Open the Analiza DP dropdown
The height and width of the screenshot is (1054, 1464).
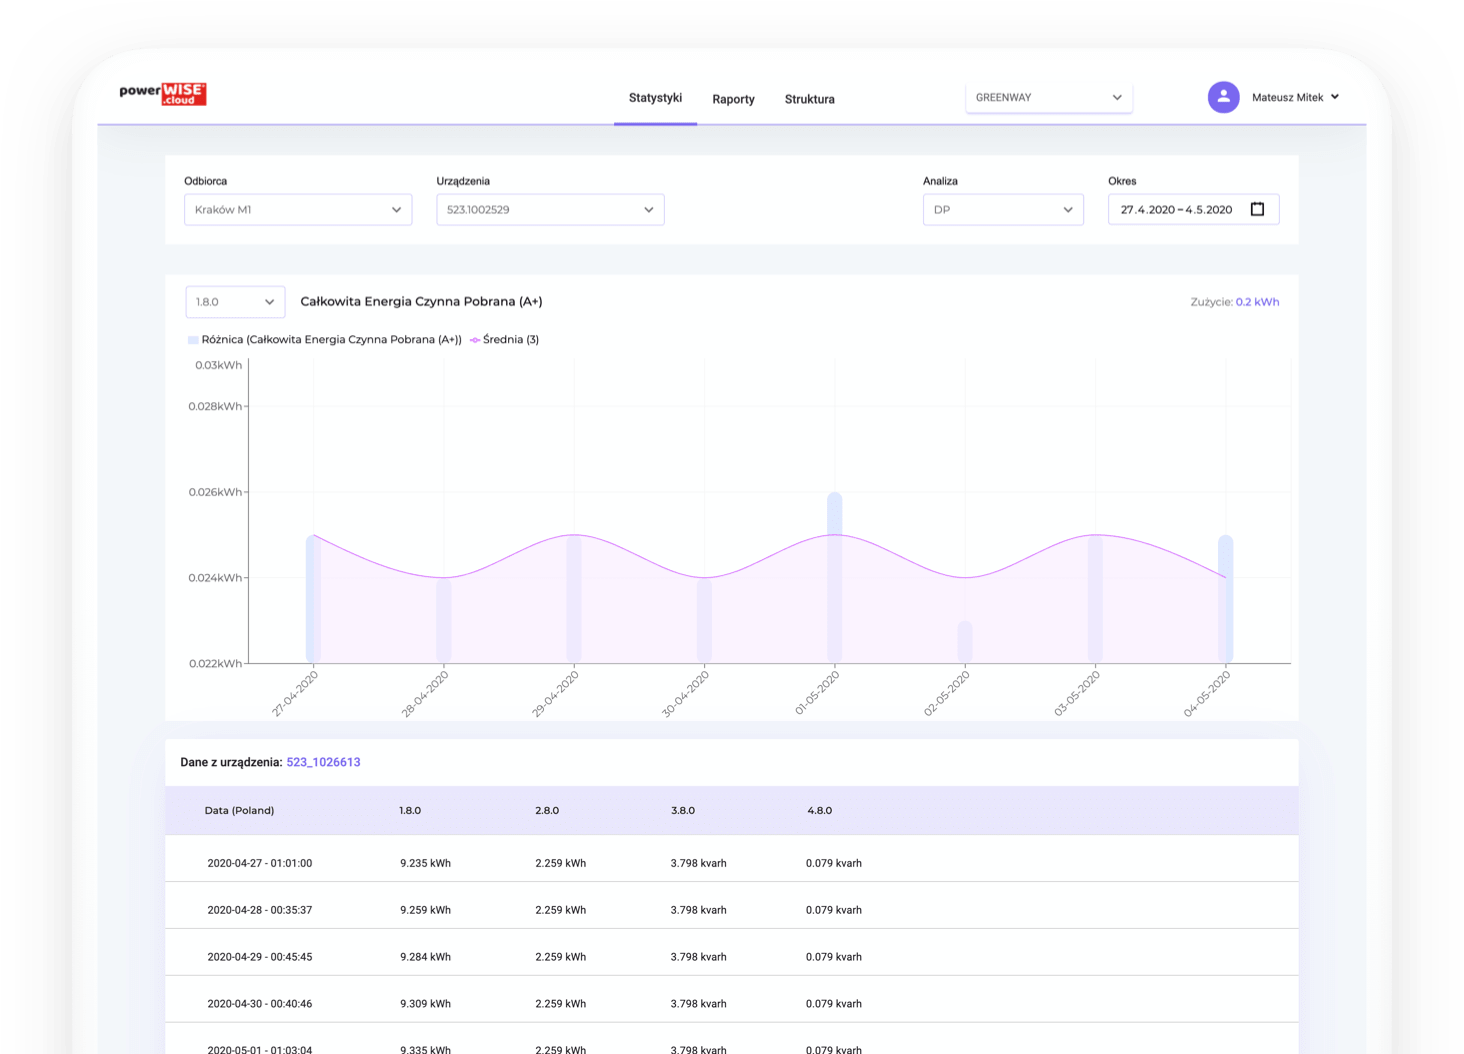1003,210
